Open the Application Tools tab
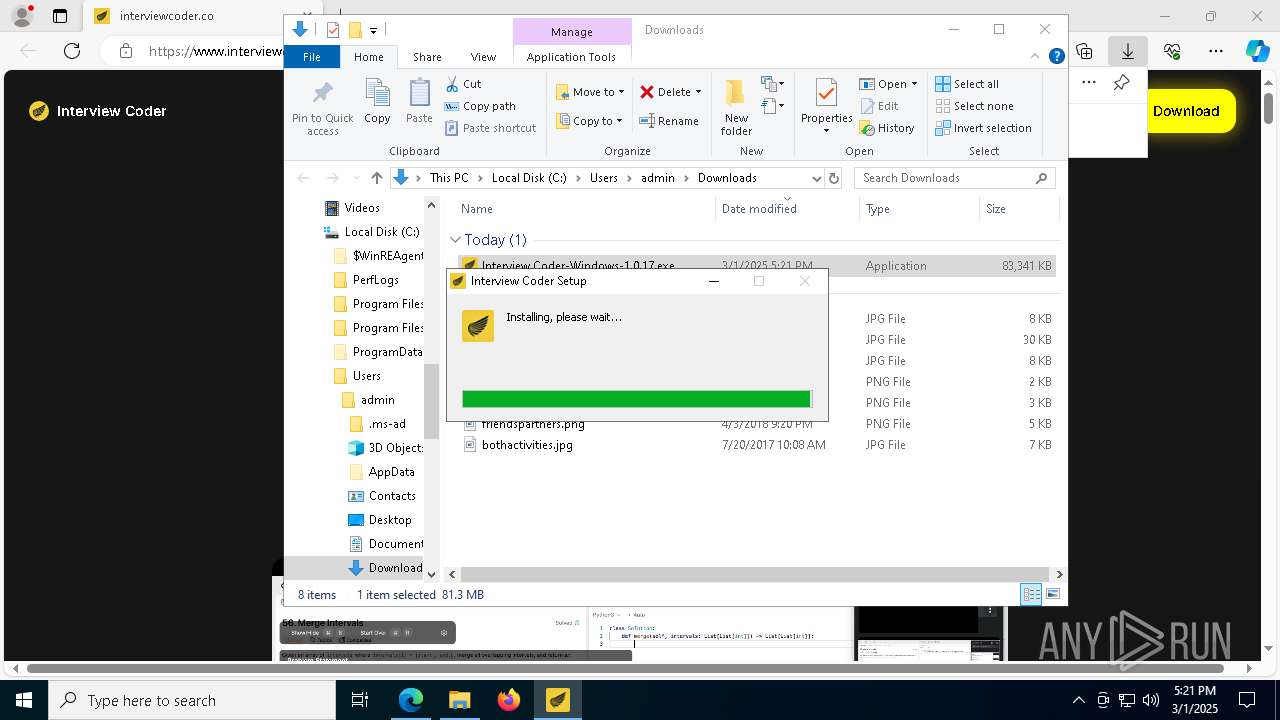 pos(571,57)
